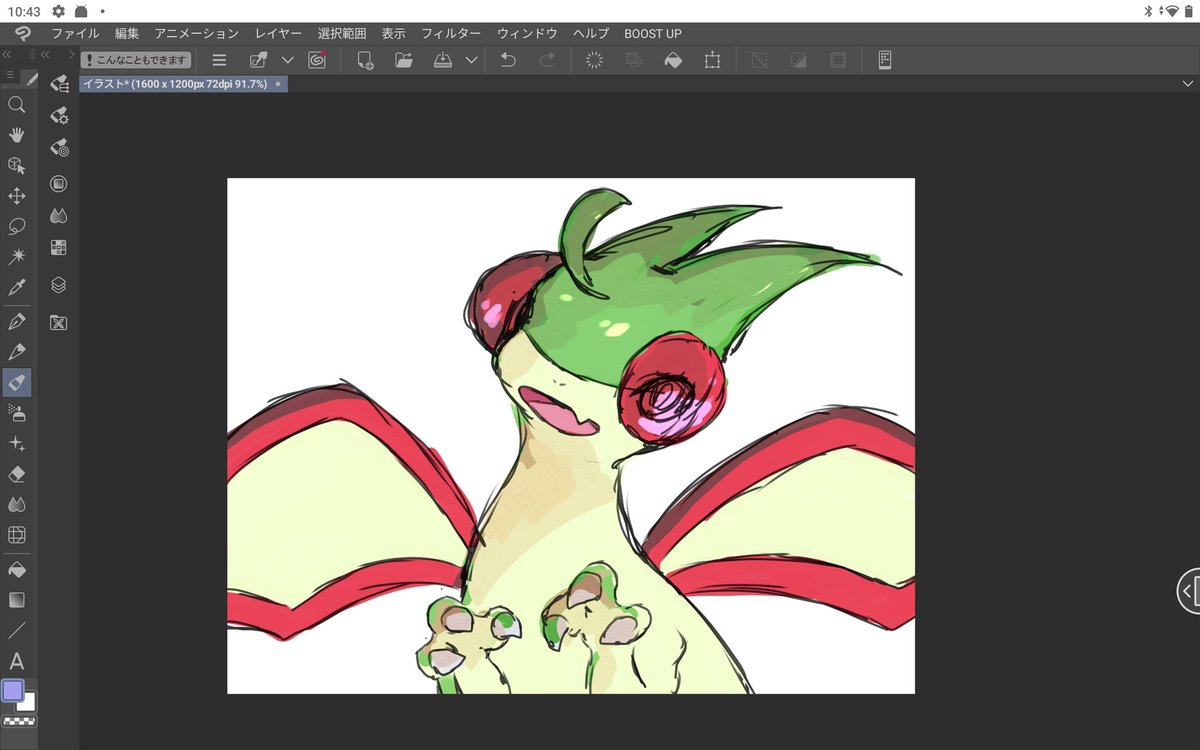Select the Eyedropper tool
This screenshot has width=1200, height=750.
coord(16,287)
